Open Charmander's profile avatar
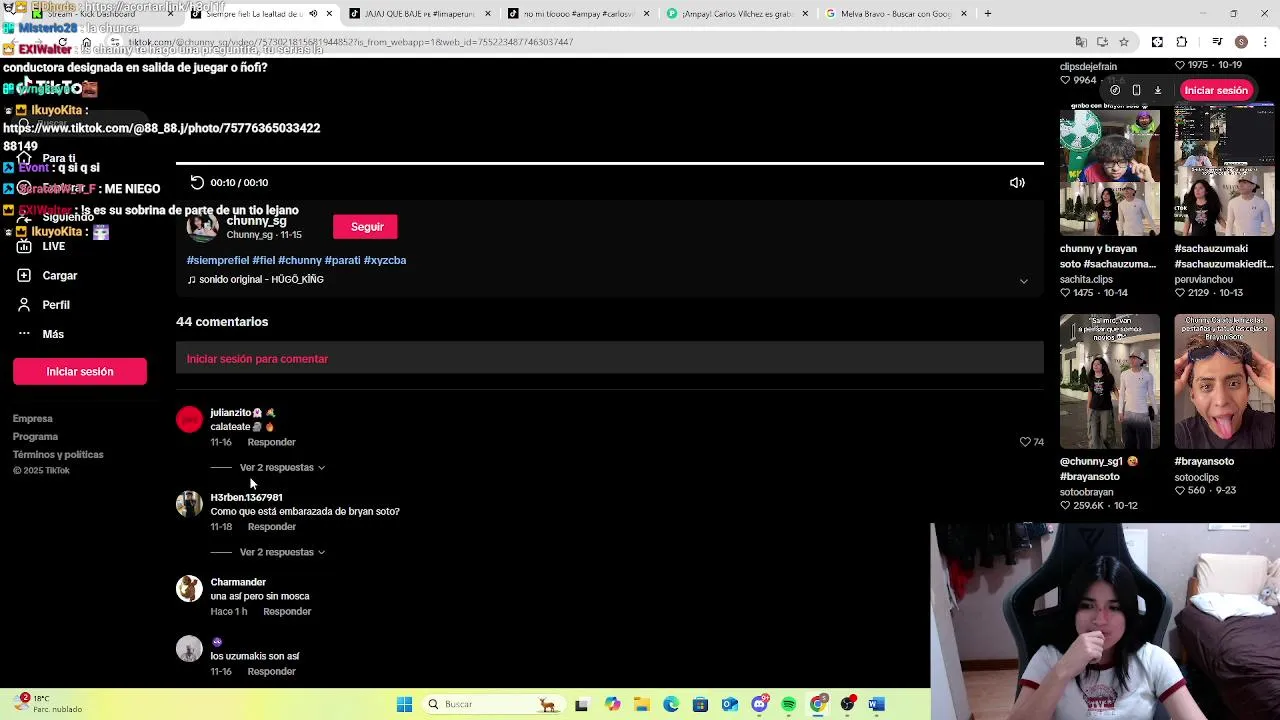Screen dimensions: 1280x720 pos(189,588)
